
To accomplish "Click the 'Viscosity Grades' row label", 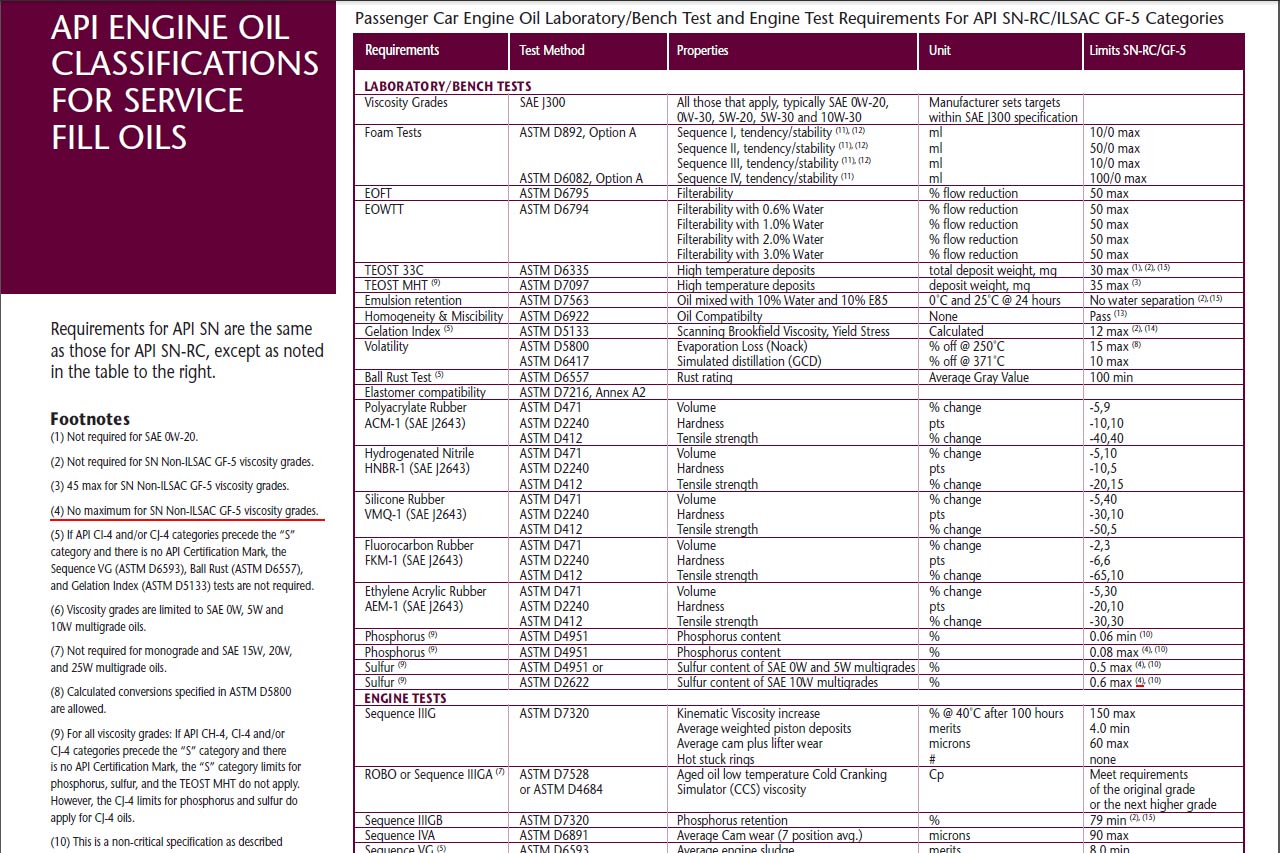I will [x=406, y=102].
